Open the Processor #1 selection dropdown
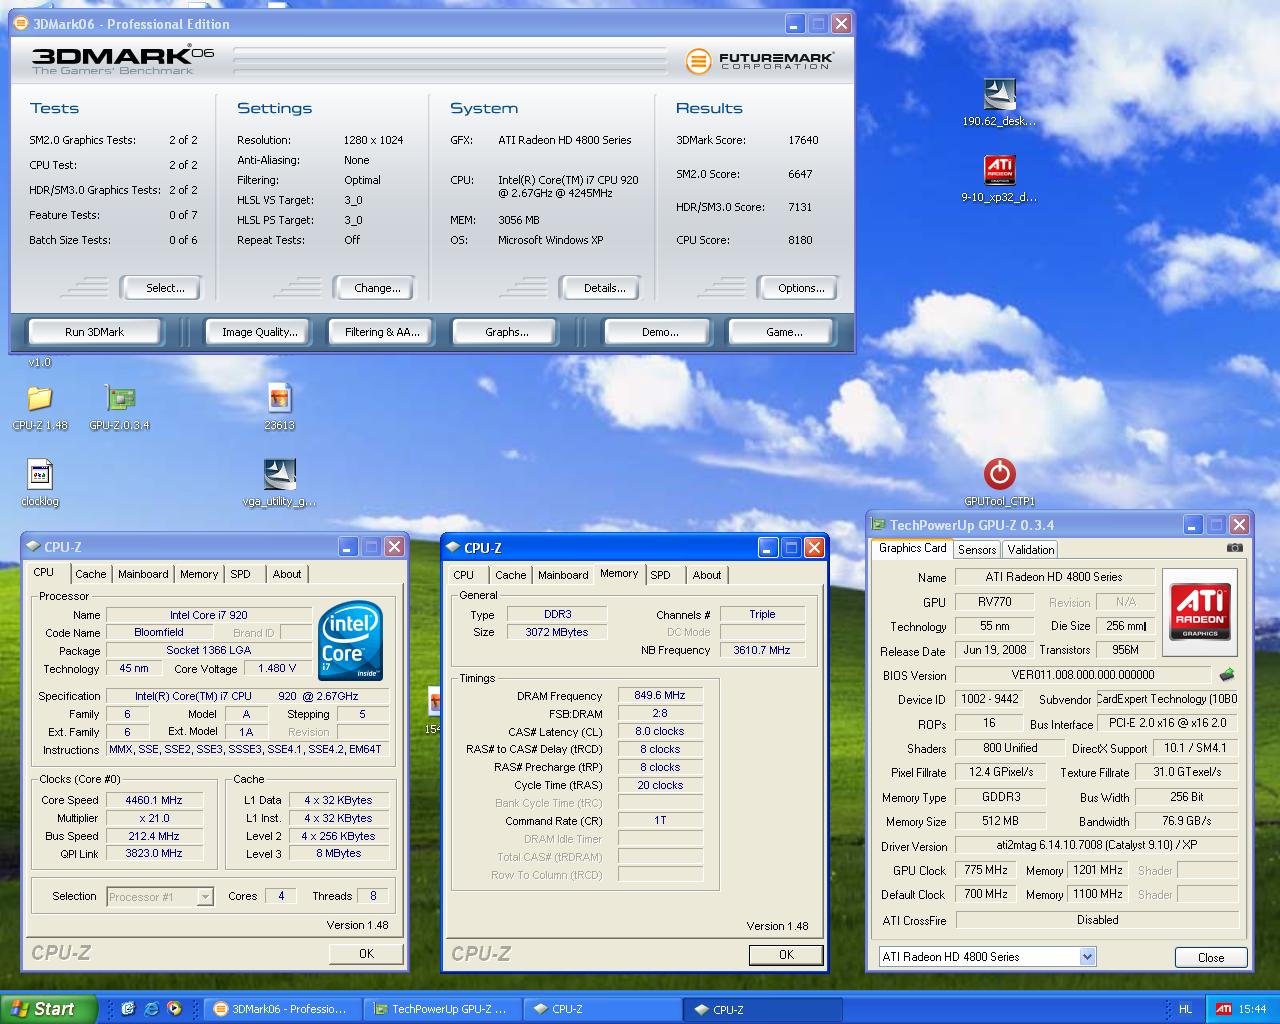 [x=205, y=897]
